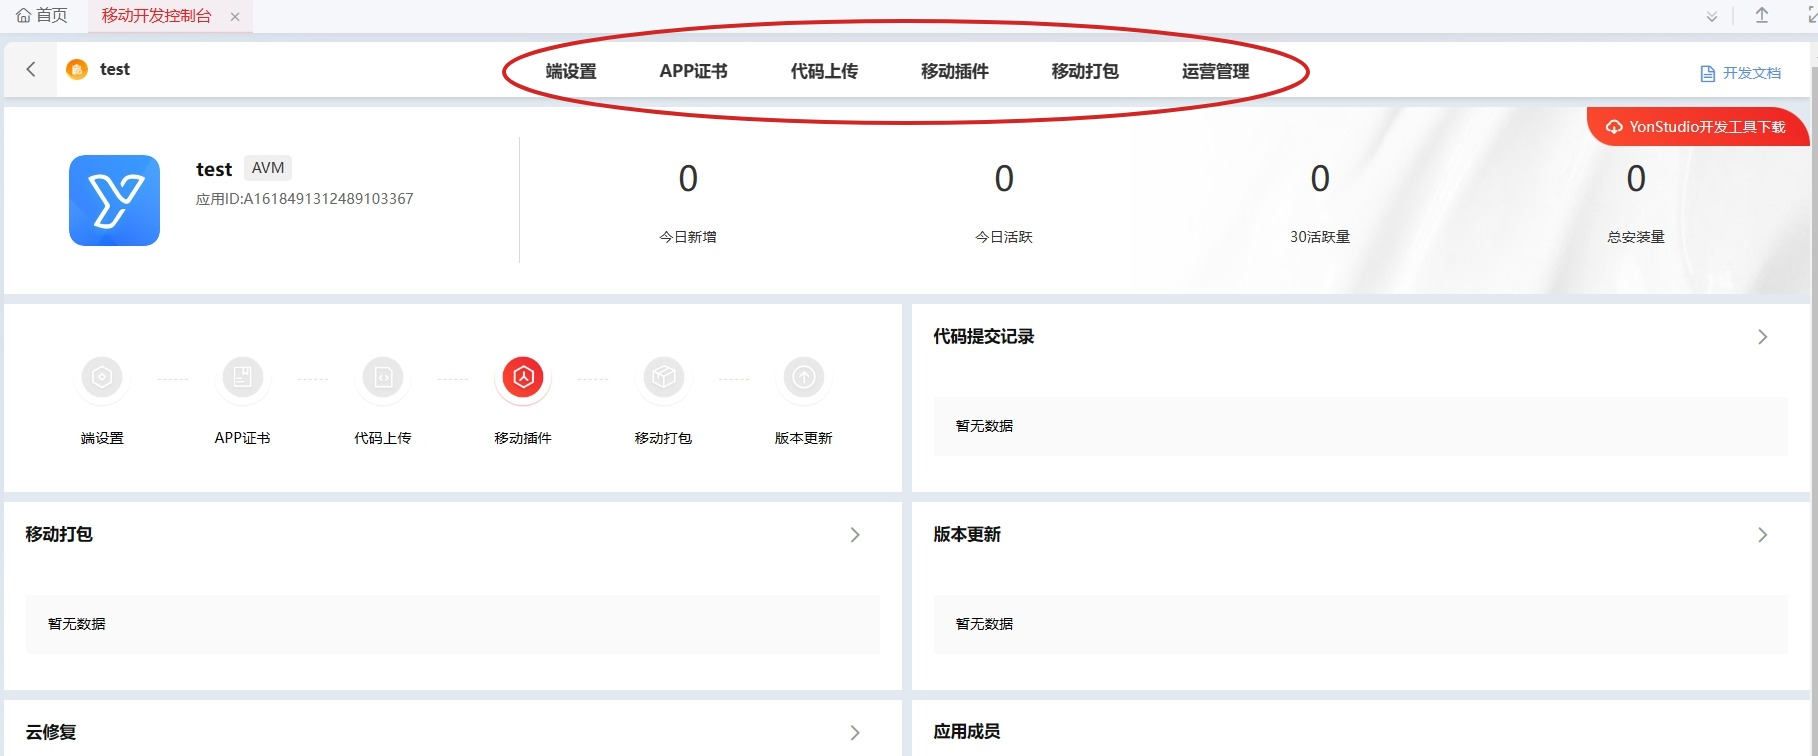Screen dimensions: 1818x756
Task: Open the 端设置 top navigation menu
Action: click(x=571, y=71)
